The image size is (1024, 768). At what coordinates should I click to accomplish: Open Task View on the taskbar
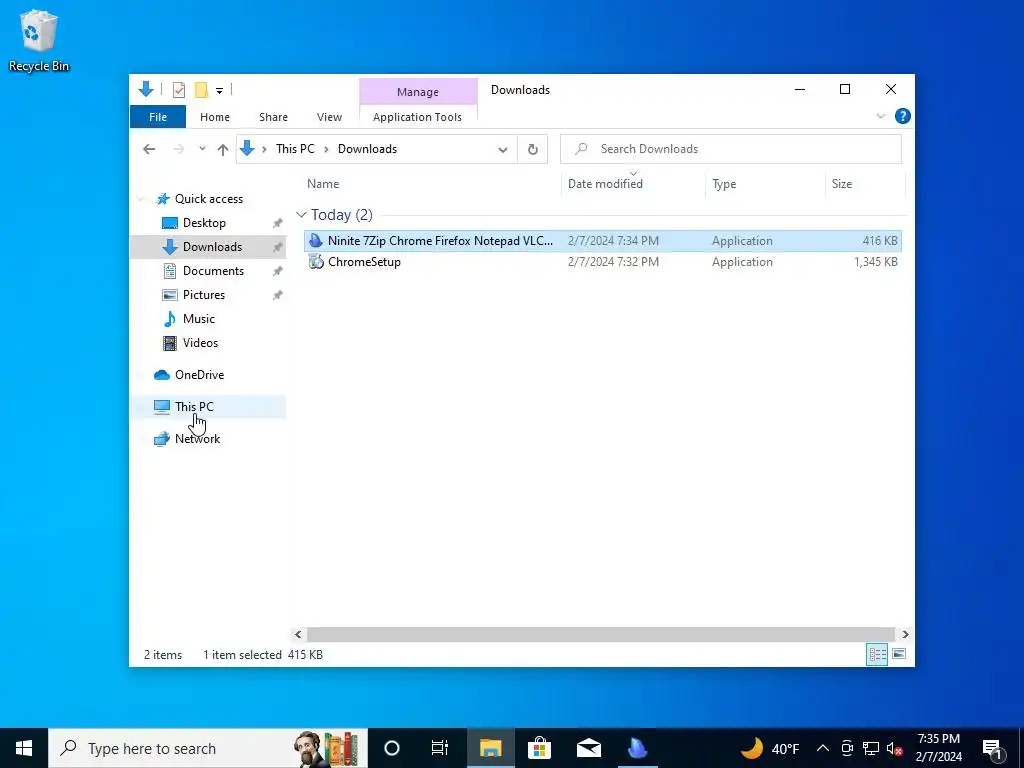(x=440, y=748)
